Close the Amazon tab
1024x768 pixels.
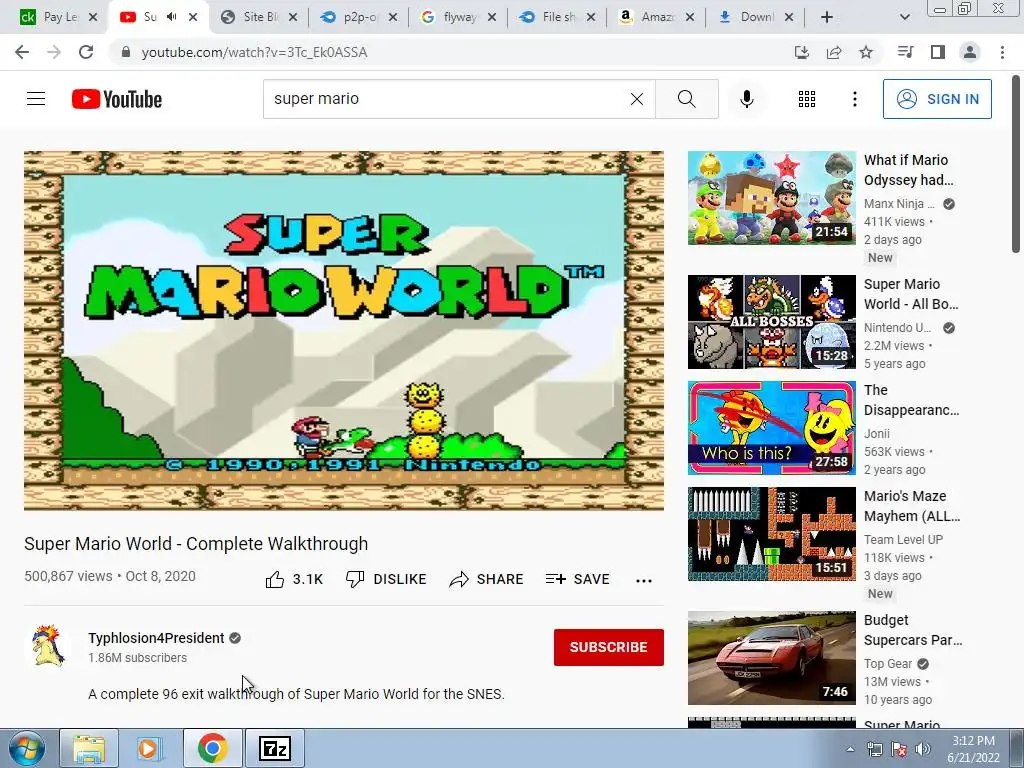click(690, 18)
